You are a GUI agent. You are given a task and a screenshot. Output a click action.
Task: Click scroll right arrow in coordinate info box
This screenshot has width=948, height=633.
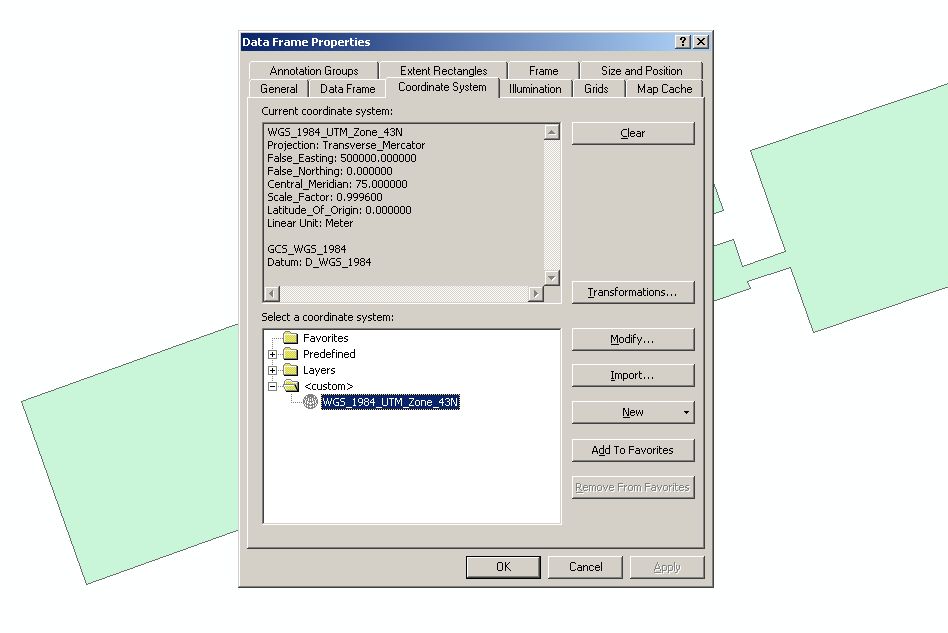pos(536,293)
